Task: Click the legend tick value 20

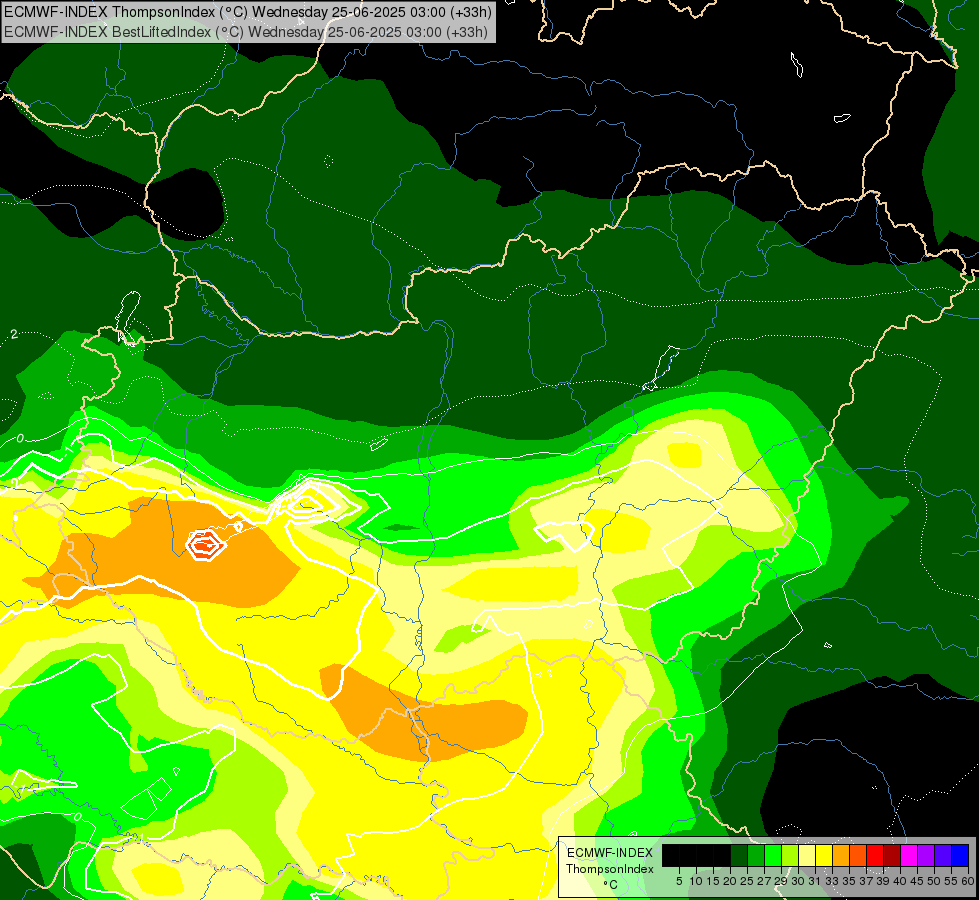Action: click(730, 881)
